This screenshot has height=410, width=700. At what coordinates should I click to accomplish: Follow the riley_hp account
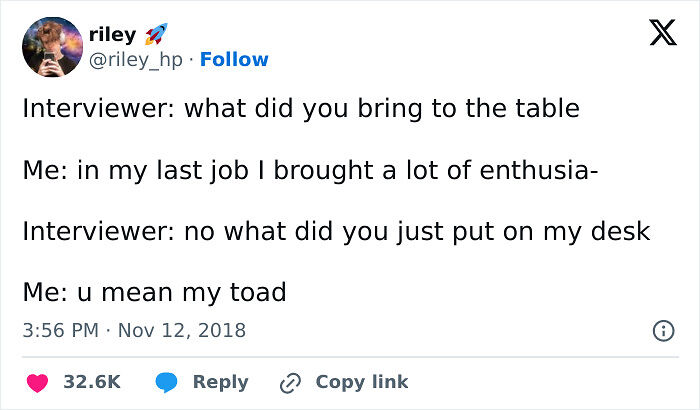(234, 59)
